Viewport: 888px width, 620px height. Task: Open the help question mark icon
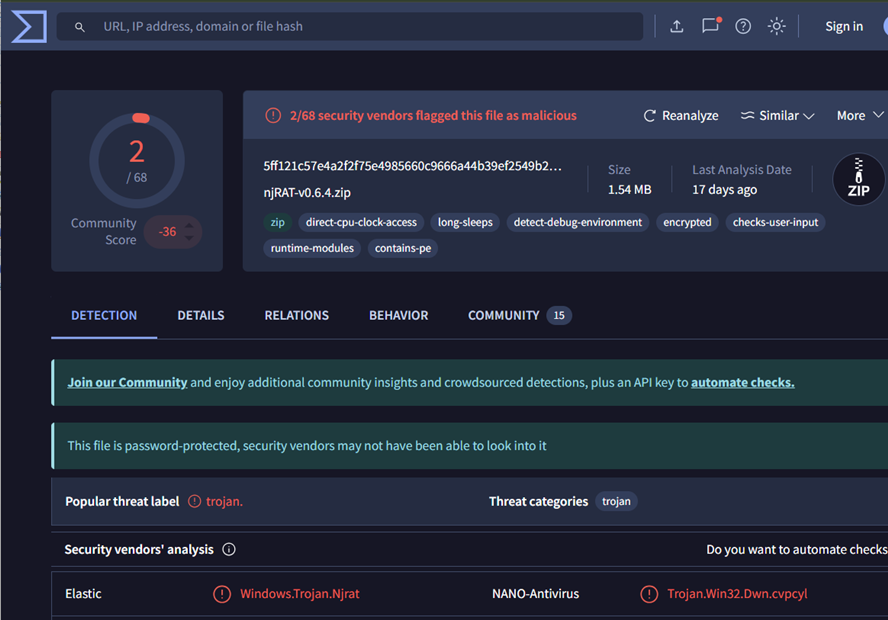743,26
